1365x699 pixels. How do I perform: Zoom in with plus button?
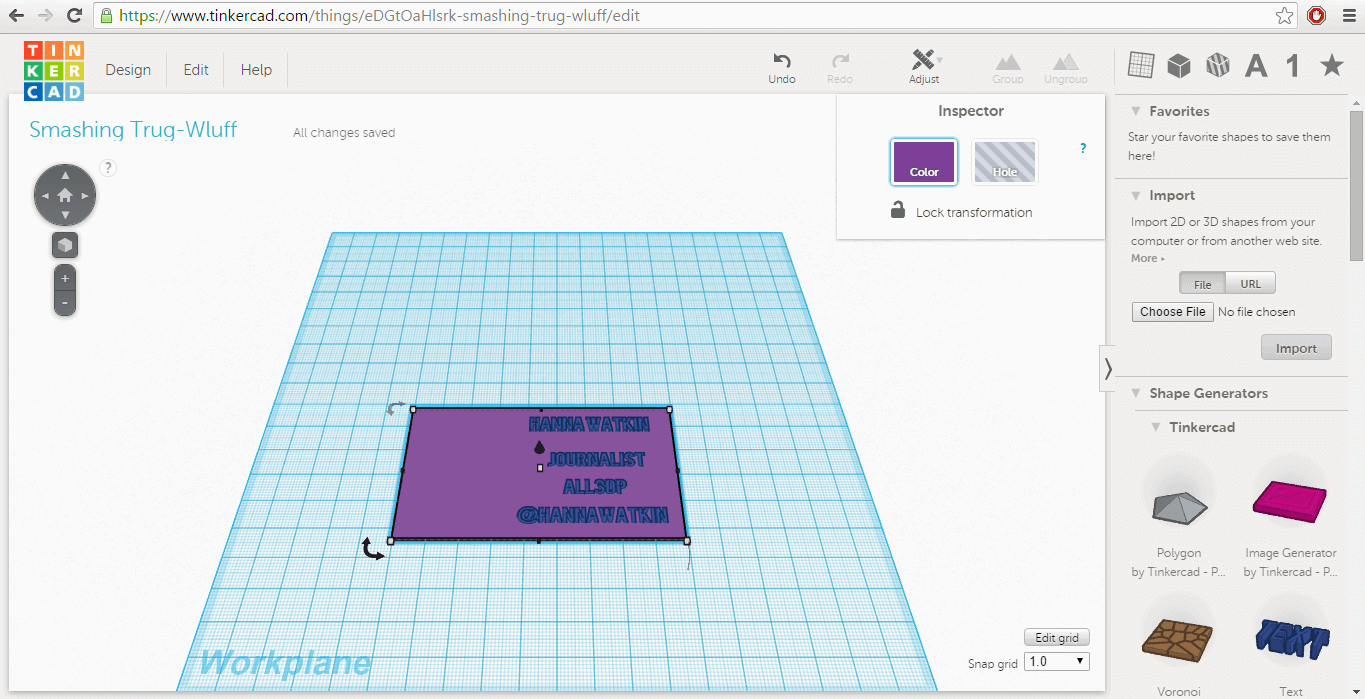(65, 278)
